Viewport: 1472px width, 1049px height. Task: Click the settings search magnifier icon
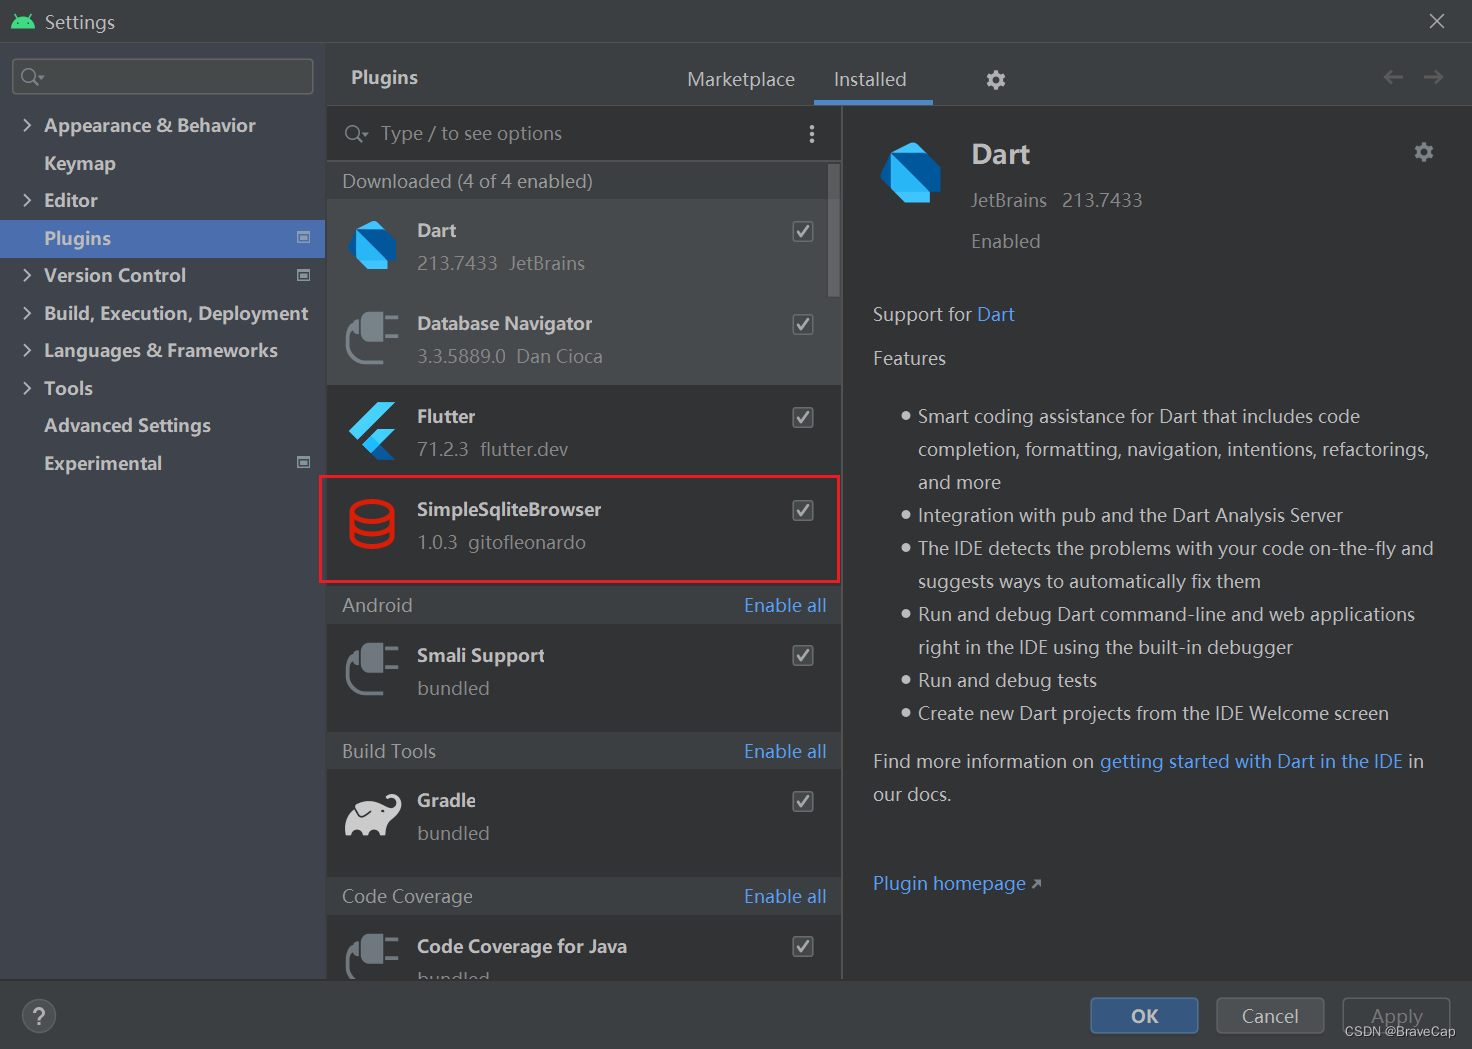pyautogui.click(x=32, y=77)
